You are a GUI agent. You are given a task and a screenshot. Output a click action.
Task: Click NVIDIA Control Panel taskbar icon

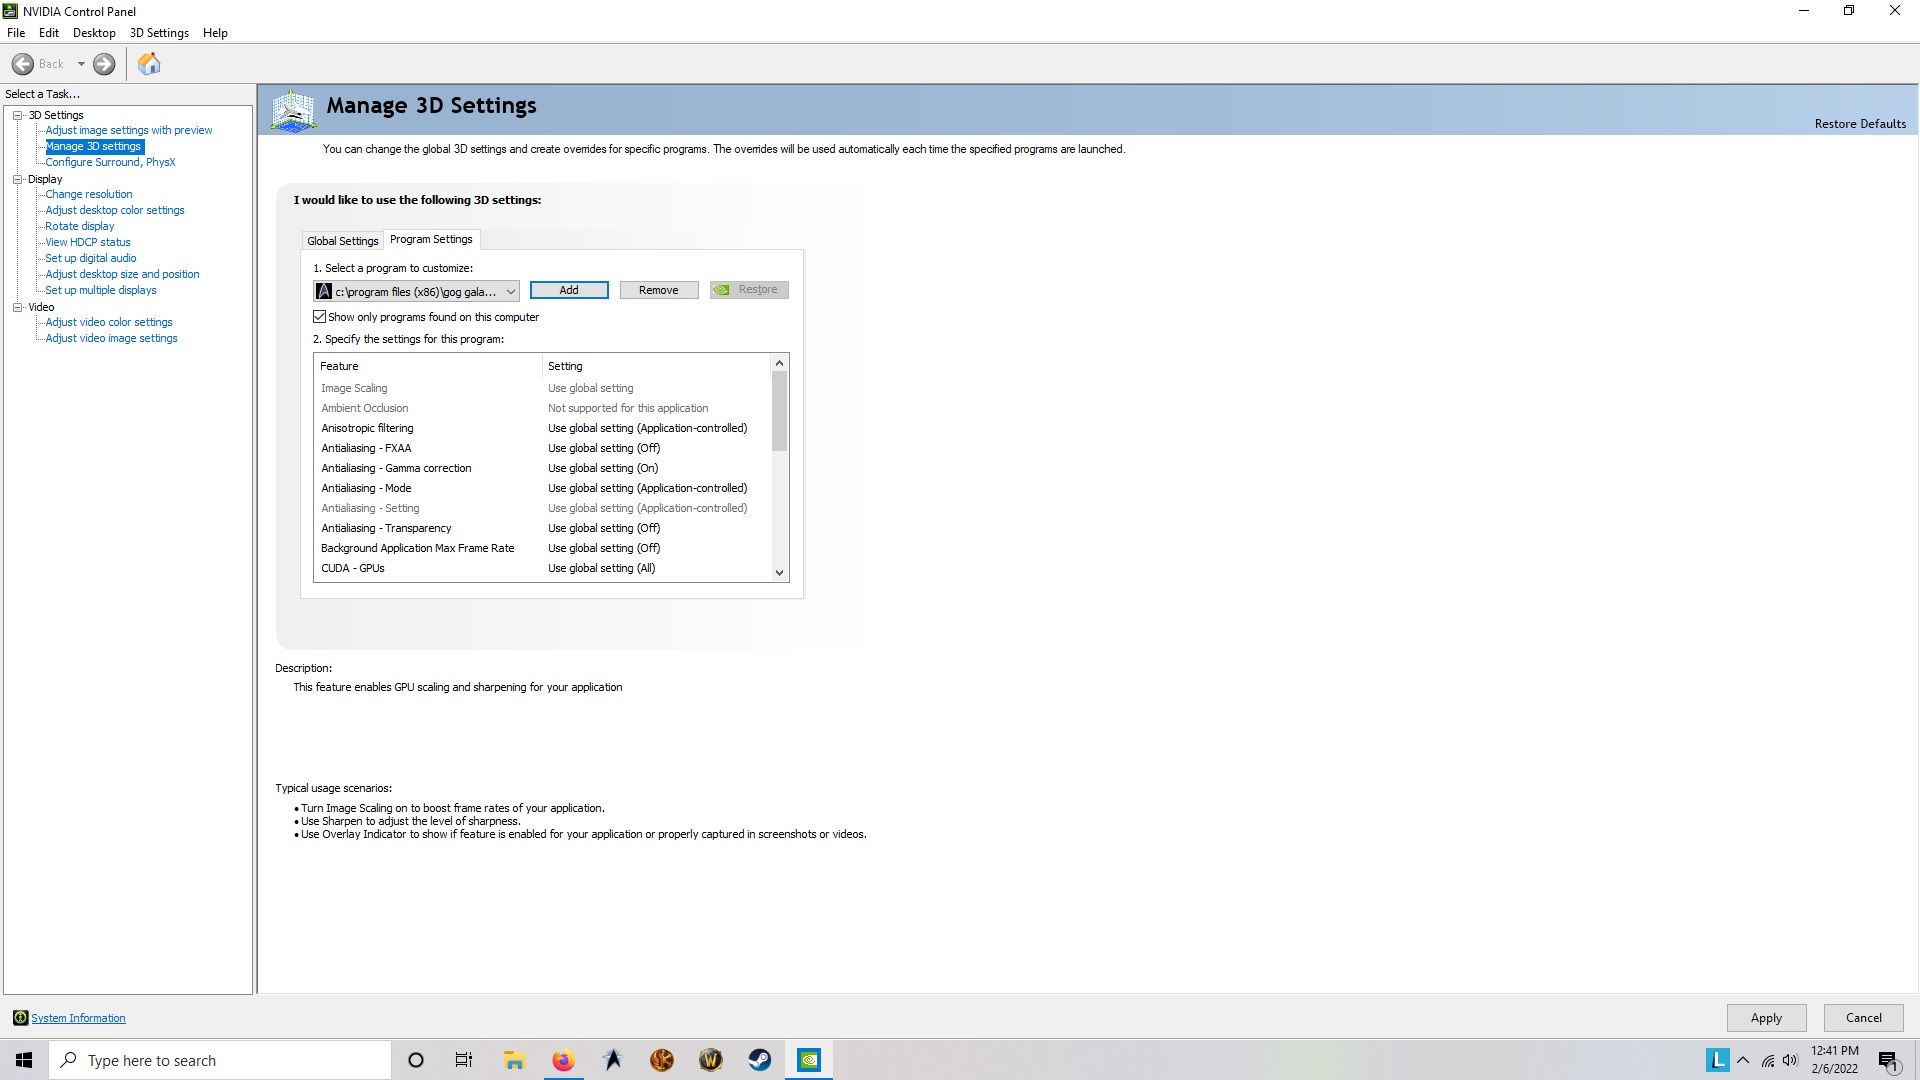click(x=809, y=1060)
